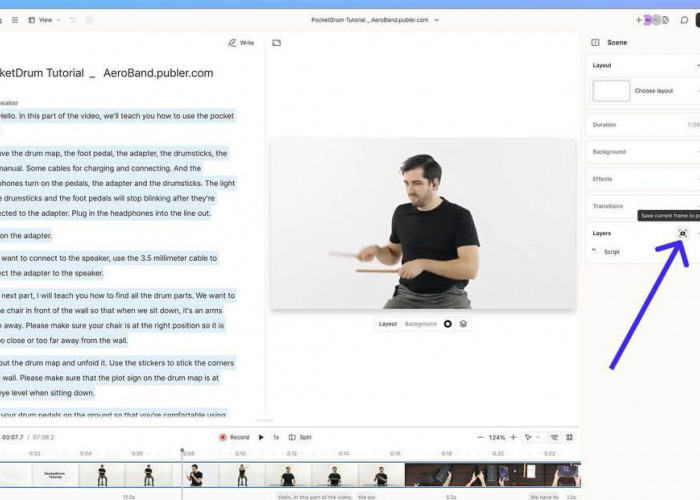
Task: Click the save current frame camera icon
Action: click(x=682, y=233)
